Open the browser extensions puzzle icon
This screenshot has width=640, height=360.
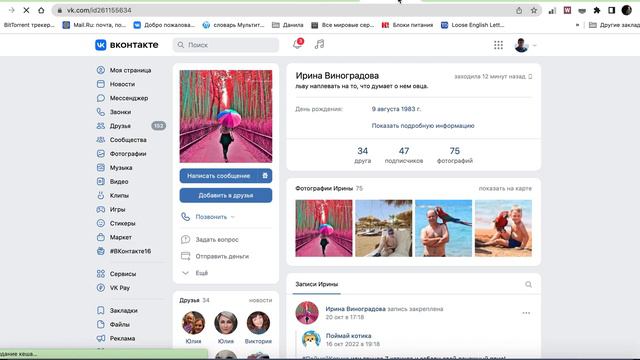coord(597,10)
